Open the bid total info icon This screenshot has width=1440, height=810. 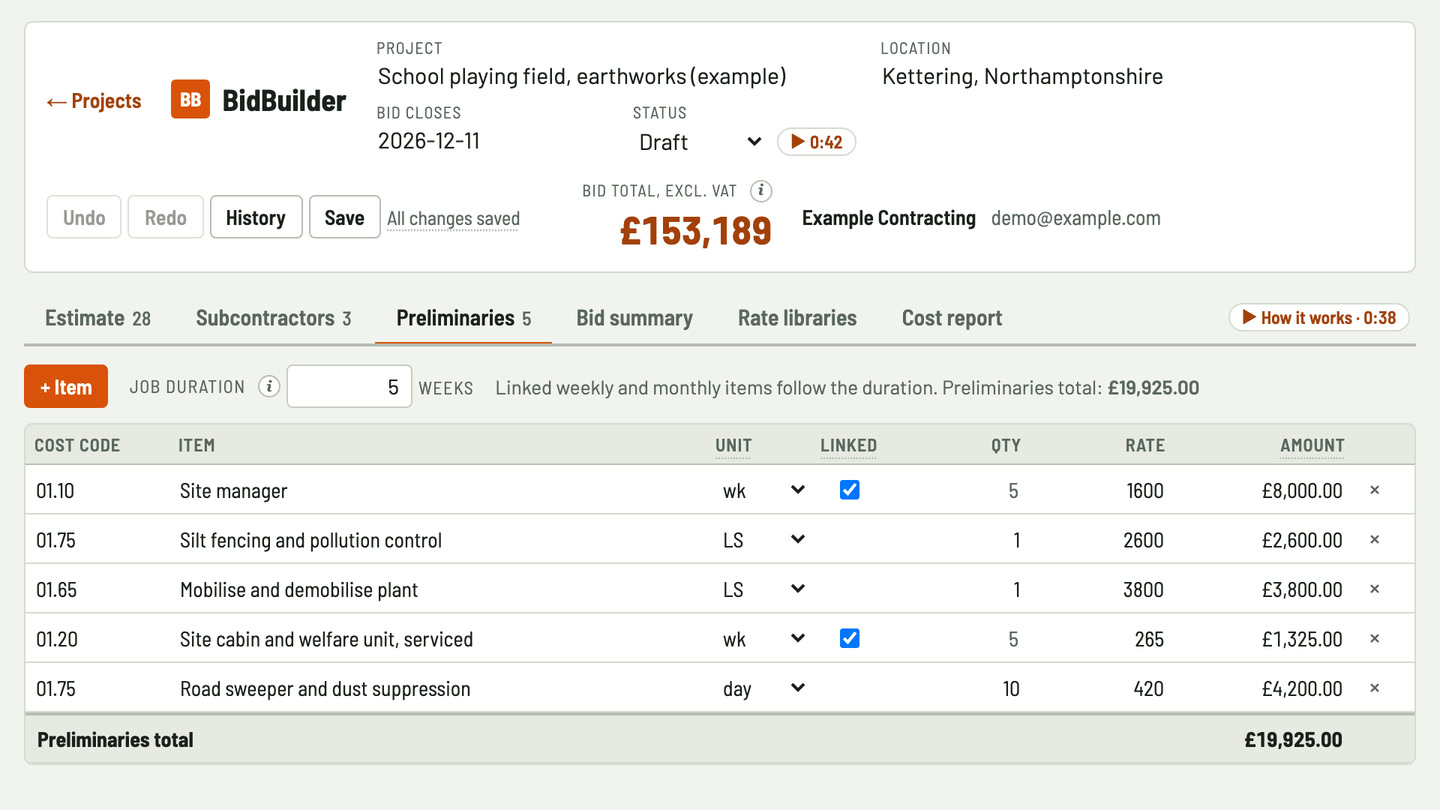pos(761,190)
